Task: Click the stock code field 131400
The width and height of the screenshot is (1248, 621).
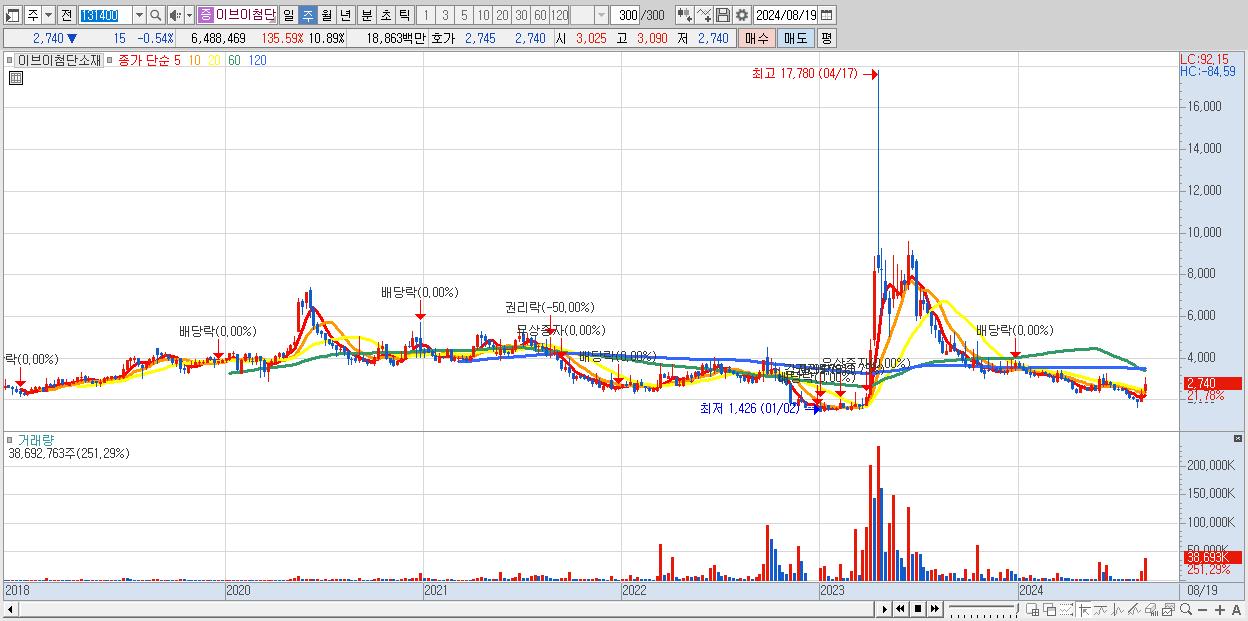Action: click(104, 15)
